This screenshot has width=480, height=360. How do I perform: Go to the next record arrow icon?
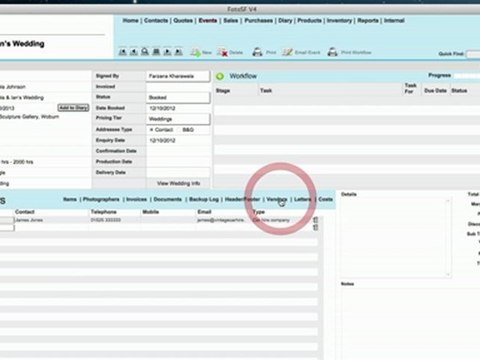coord(168,52)
